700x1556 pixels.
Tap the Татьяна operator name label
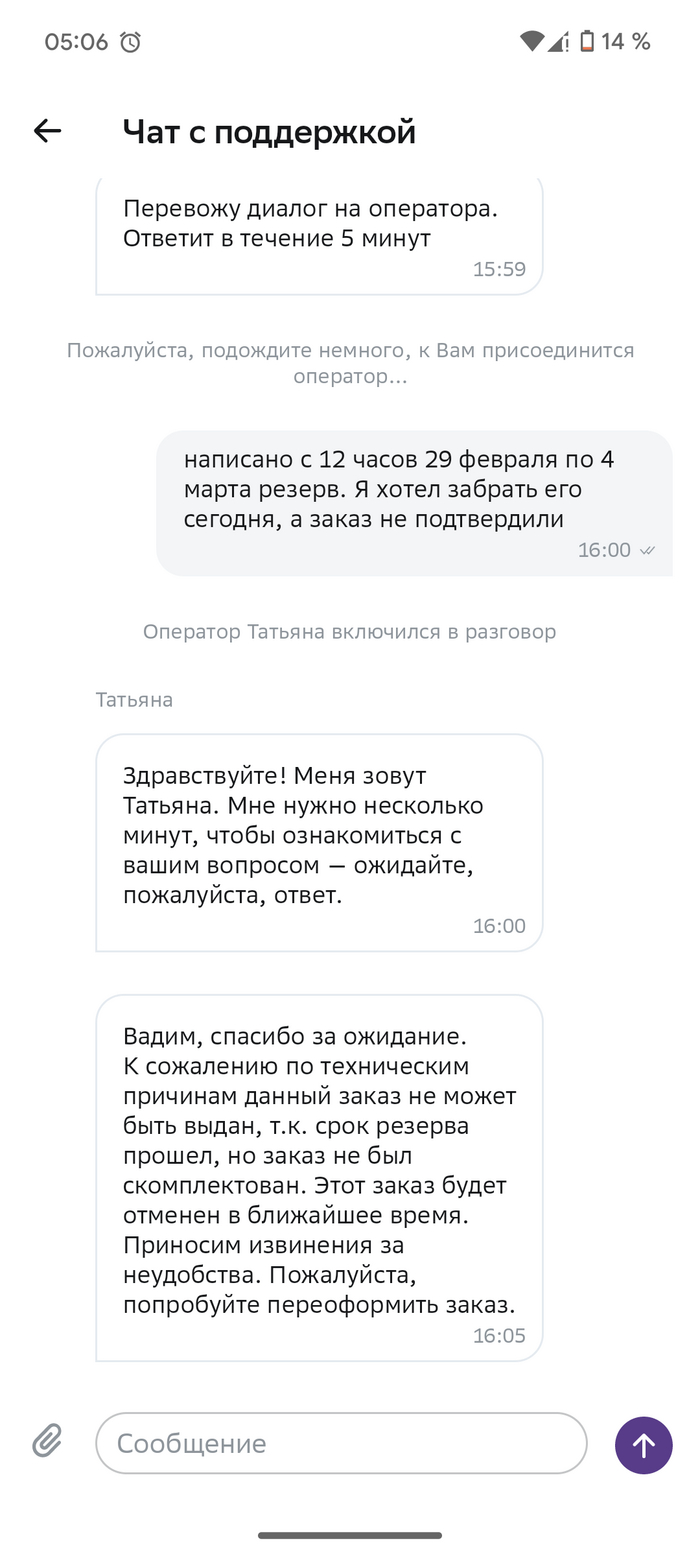[134, 700]
